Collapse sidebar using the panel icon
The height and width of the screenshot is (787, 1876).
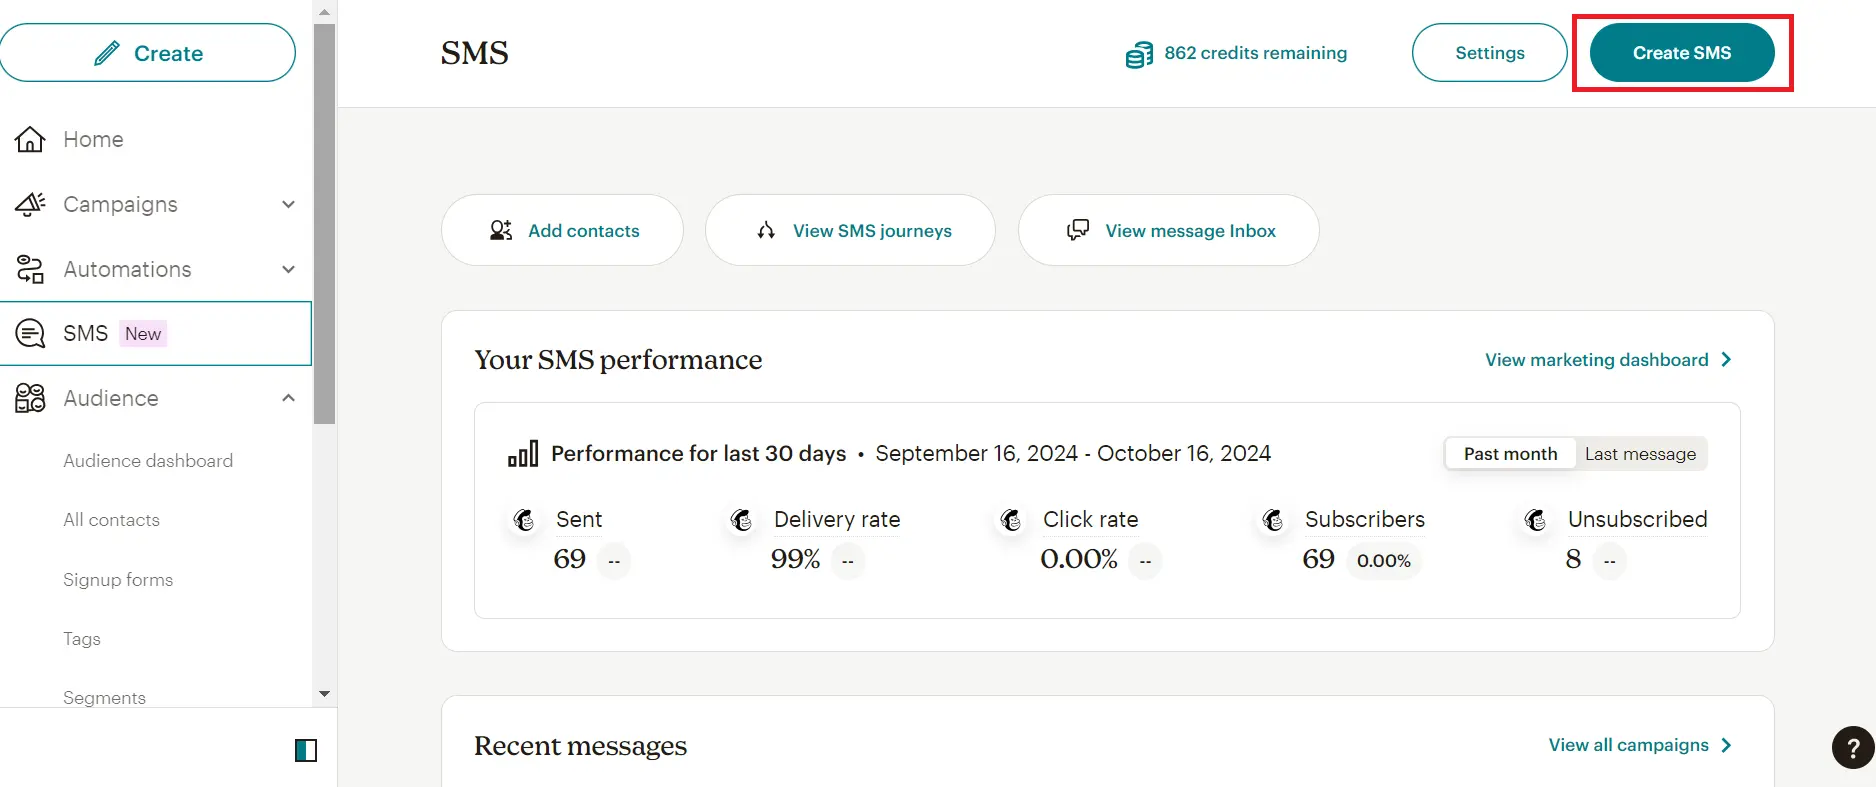(x=306, y=750)
